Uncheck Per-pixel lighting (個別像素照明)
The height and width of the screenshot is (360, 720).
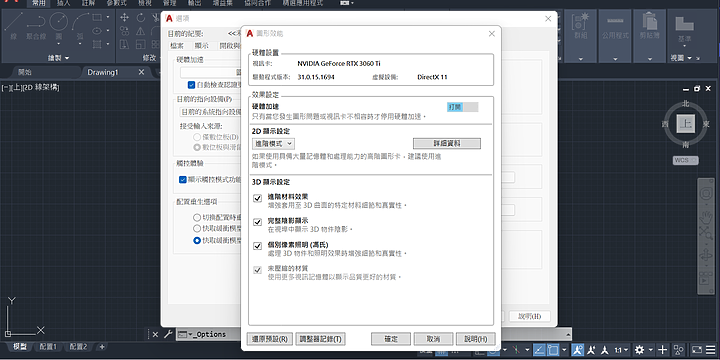[x=258, y=246]
